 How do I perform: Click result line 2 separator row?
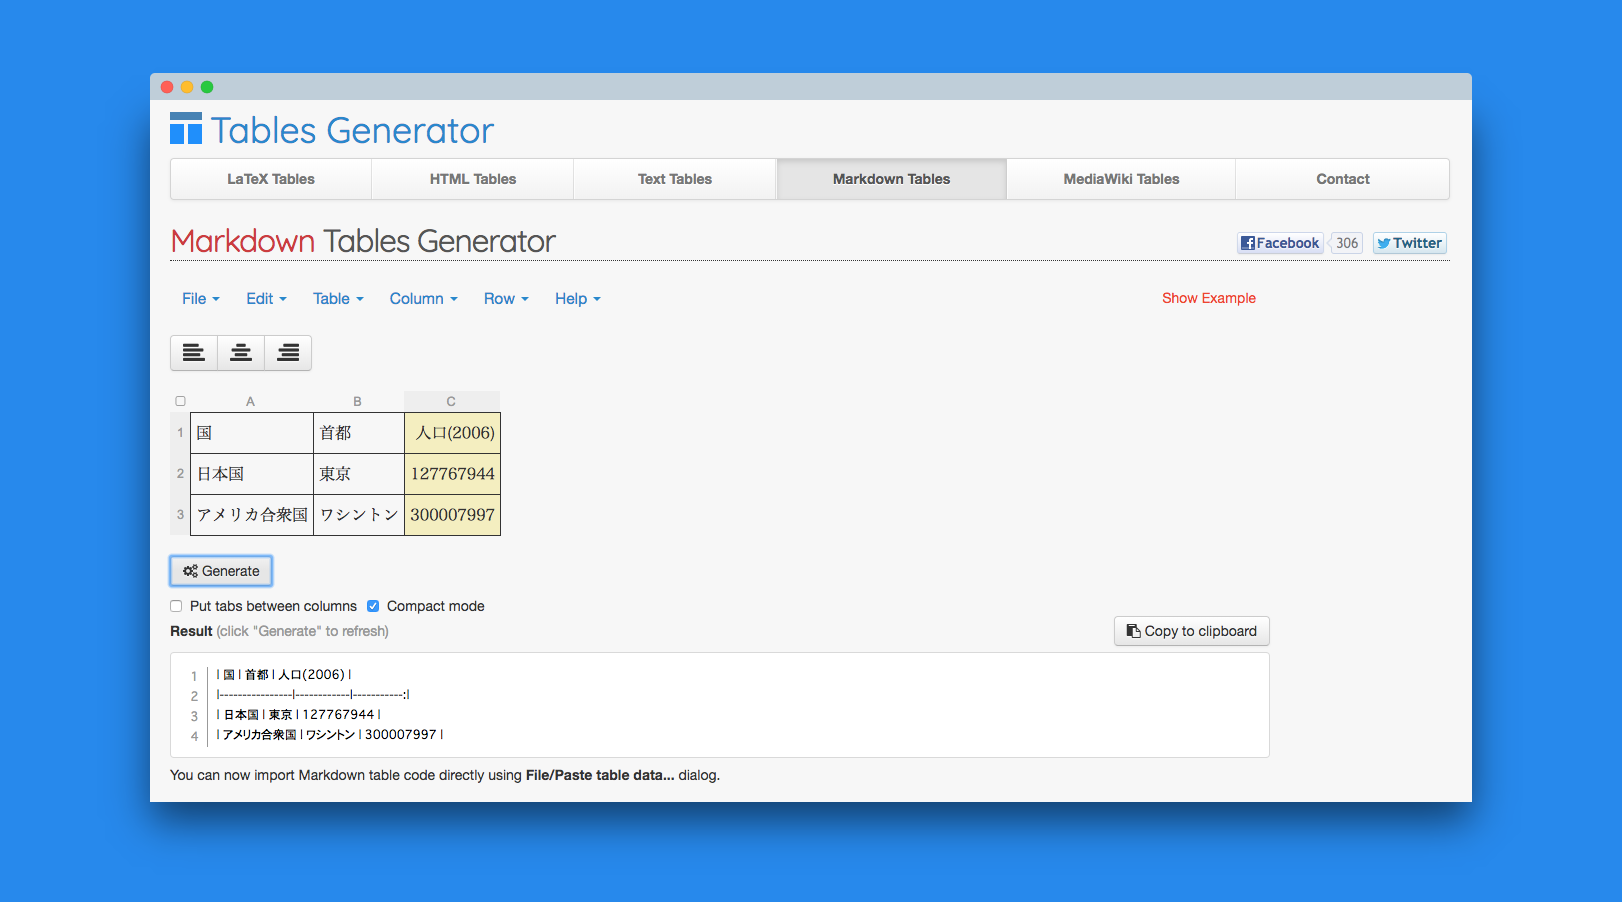coord(313,695)
